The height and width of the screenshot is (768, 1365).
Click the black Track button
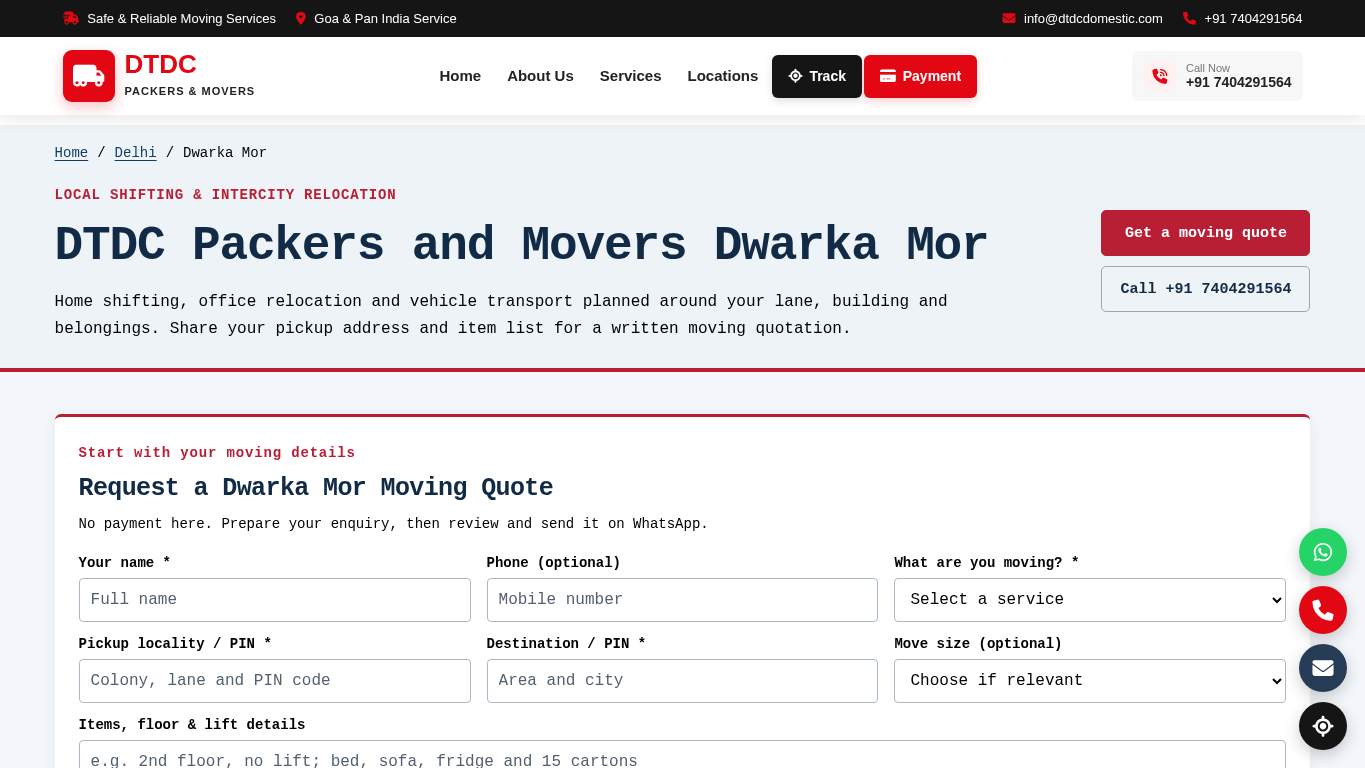click(x=817, y=76)
